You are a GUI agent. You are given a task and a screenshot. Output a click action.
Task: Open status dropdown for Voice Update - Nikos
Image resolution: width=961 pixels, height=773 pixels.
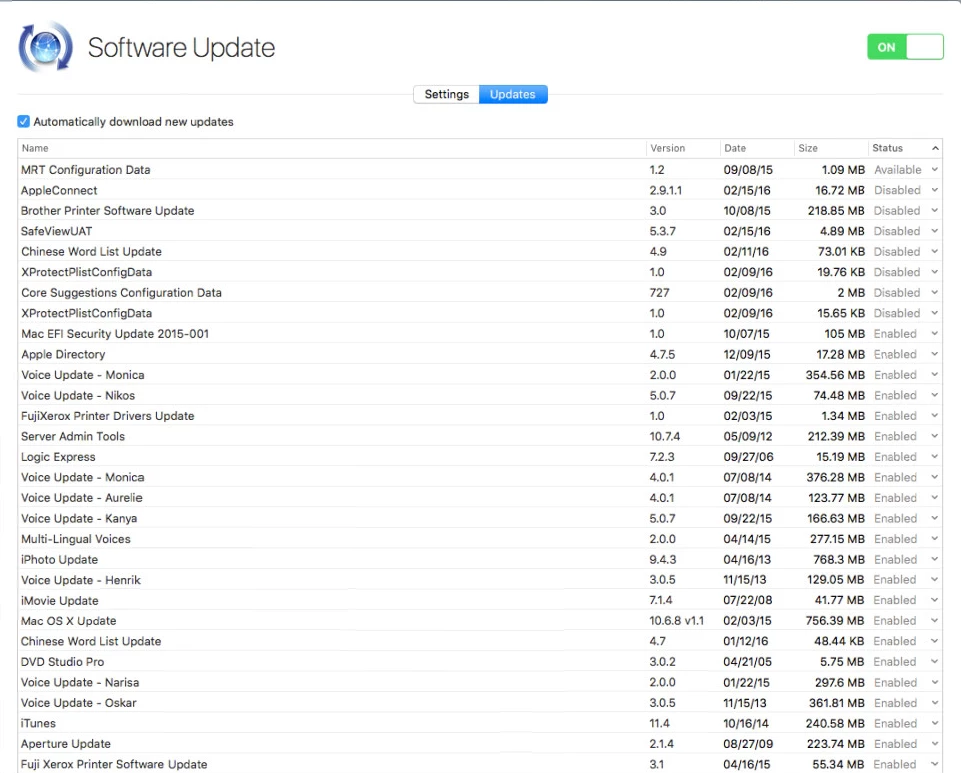935,395
